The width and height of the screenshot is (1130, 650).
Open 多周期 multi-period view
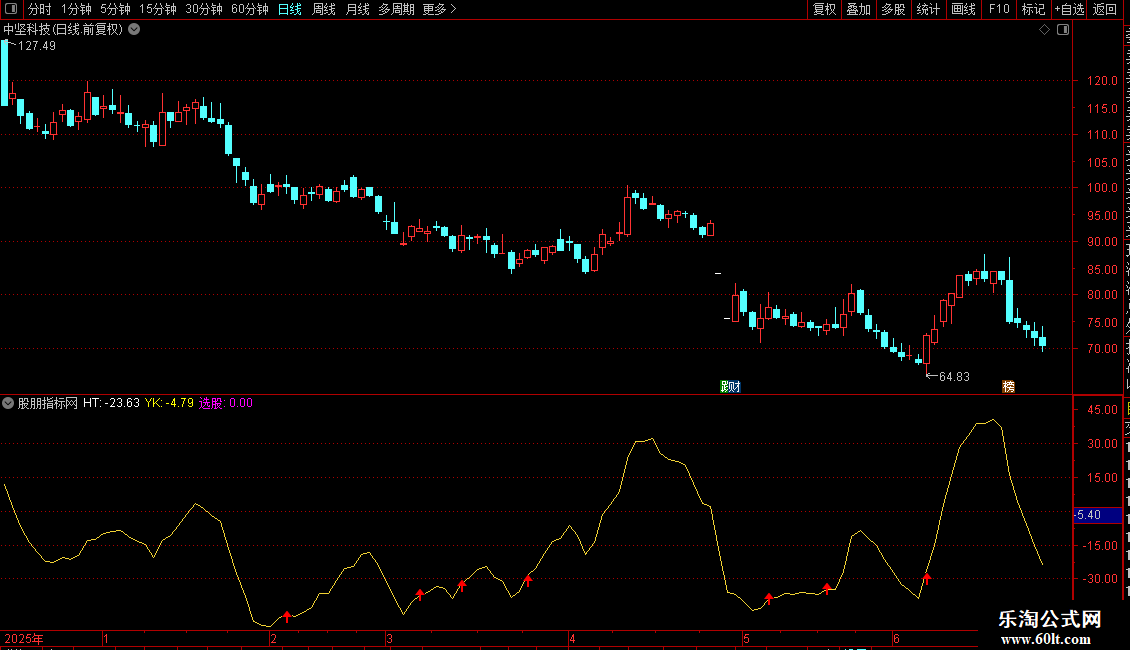point(396,9)
